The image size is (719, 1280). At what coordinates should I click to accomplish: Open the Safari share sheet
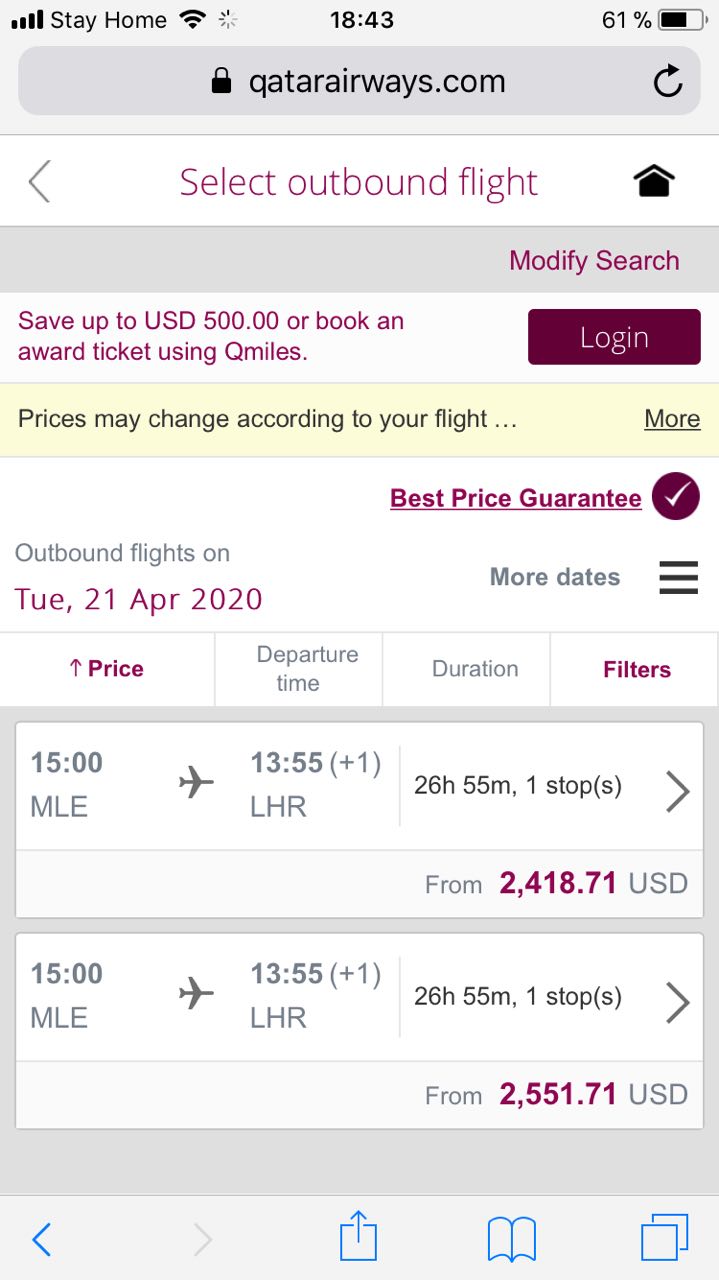click(x=358, y=1239)
